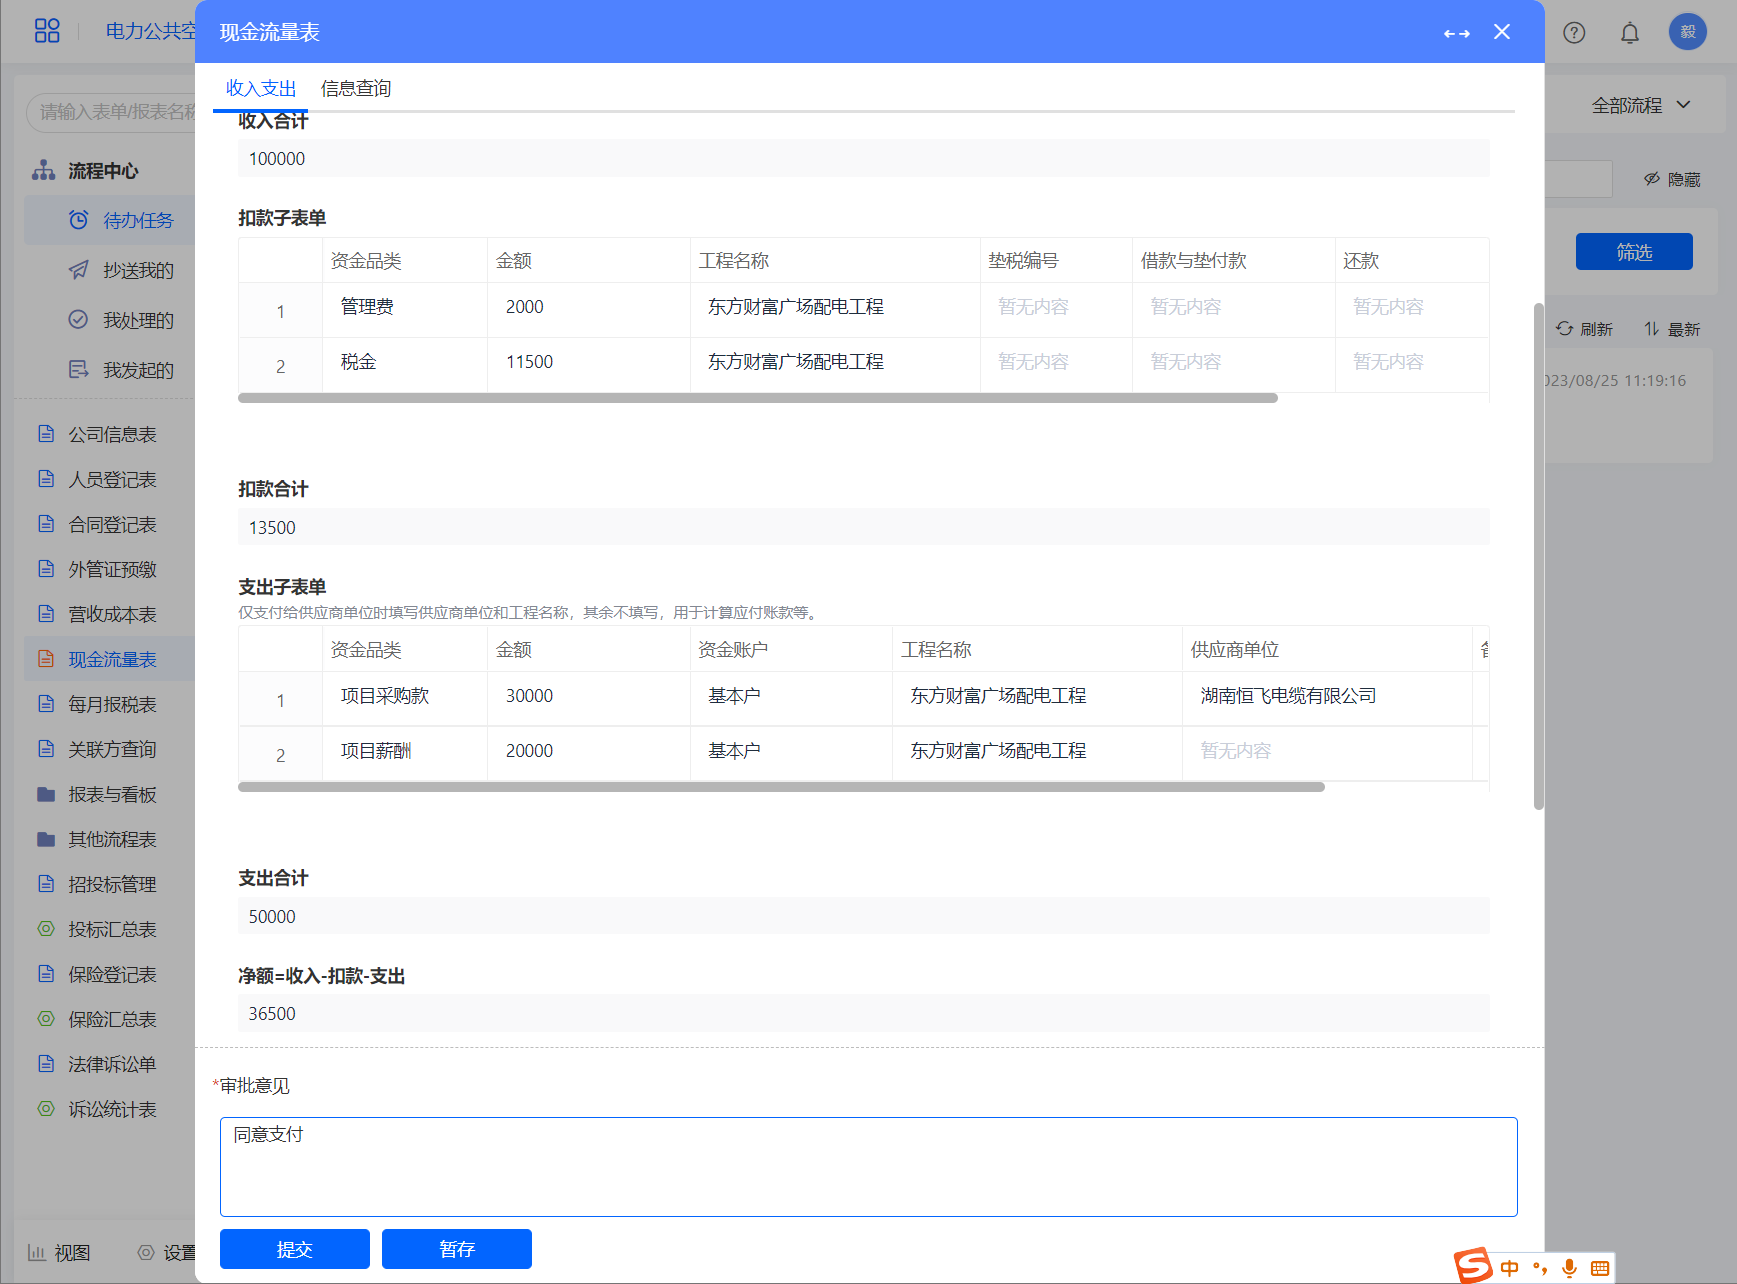Expand the dialog with the double-arrow icon
1737x1284 pixels.
pos(1456,33)
